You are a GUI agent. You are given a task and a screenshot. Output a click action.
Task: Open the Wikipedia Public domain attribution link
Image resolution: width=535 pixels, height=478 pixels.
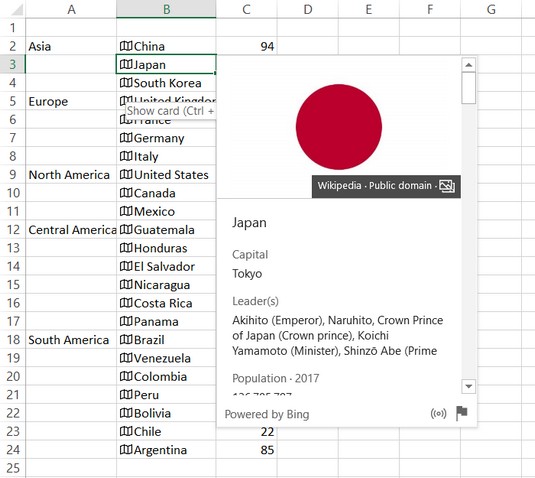coord(375,186)
